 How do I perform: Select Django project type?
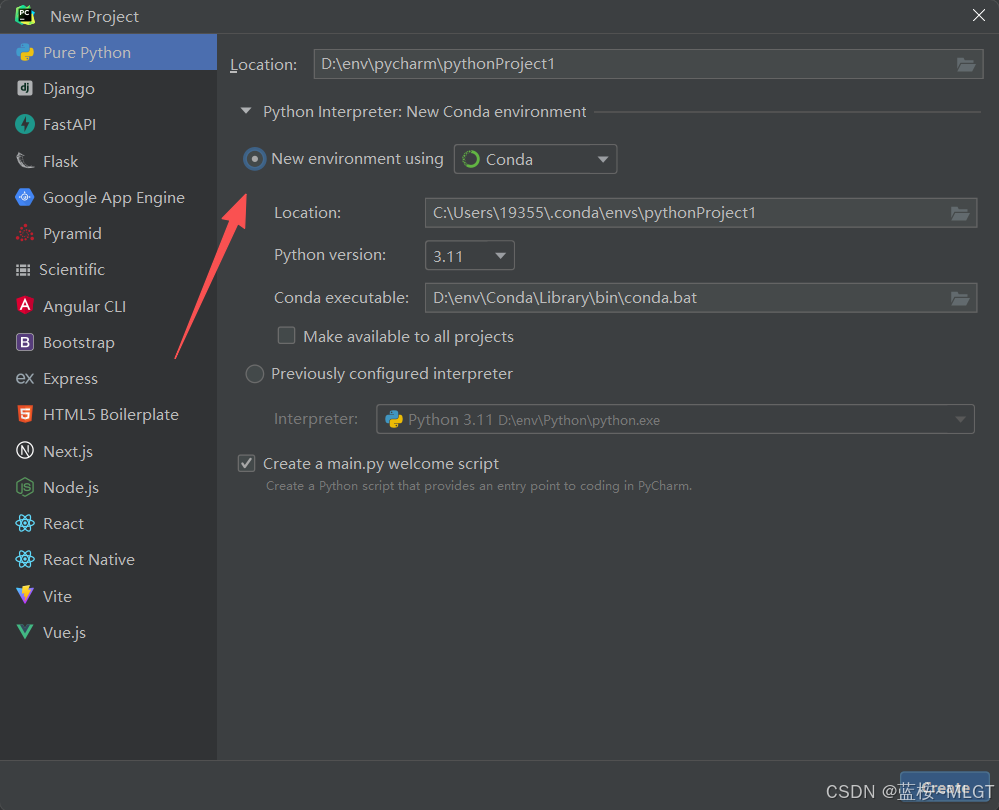point(108,88)
